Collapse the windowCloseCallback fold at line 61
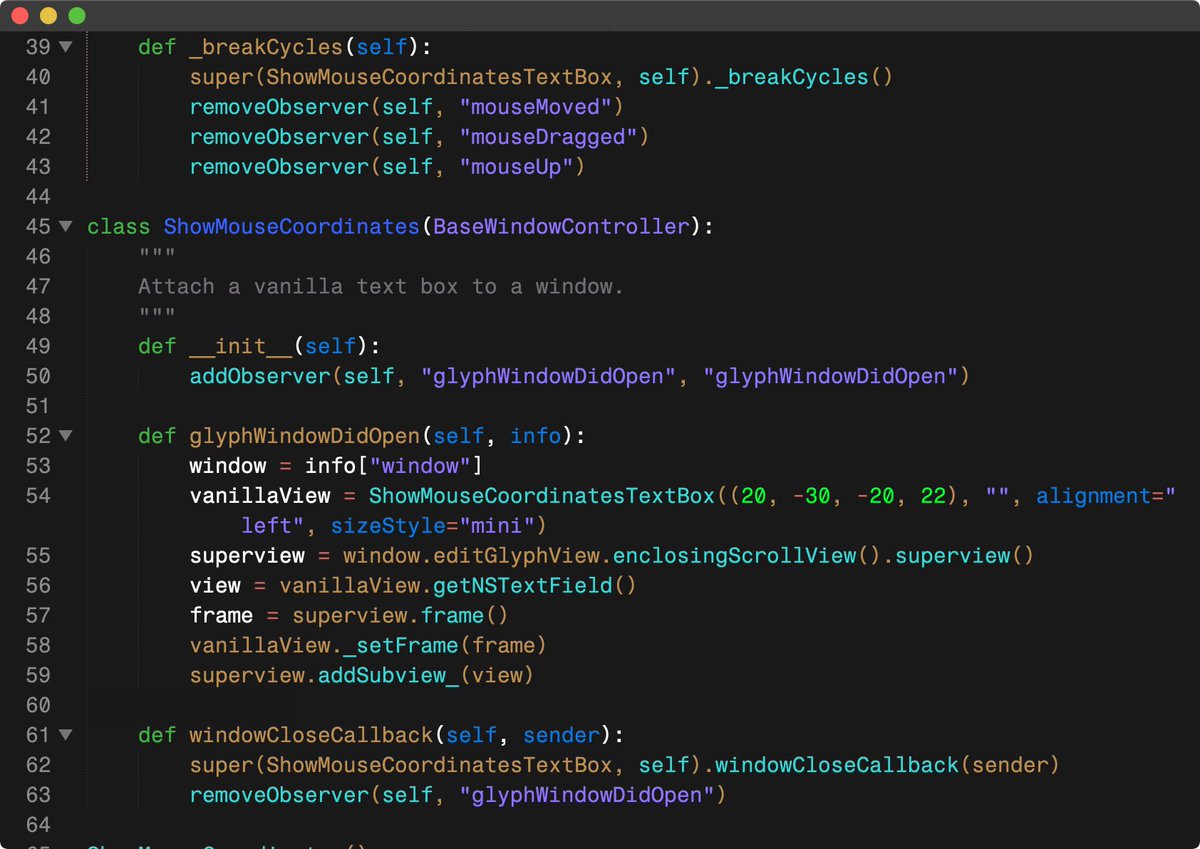The image size is (1200, 849). coord(66,735)
